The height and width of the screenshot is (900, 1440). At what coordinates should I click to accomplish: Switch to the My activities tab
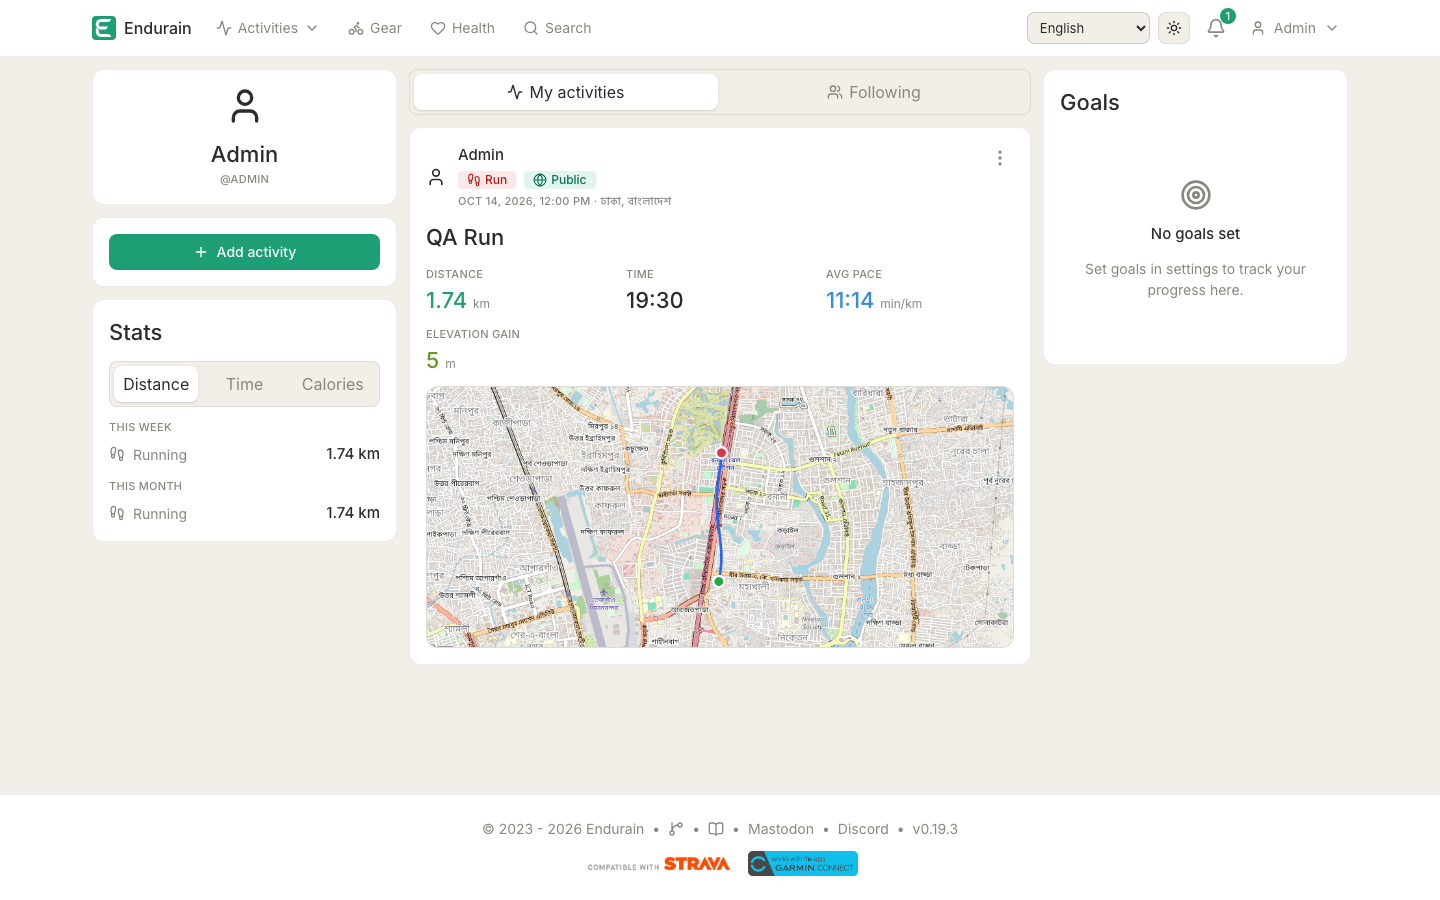[566, 92]
